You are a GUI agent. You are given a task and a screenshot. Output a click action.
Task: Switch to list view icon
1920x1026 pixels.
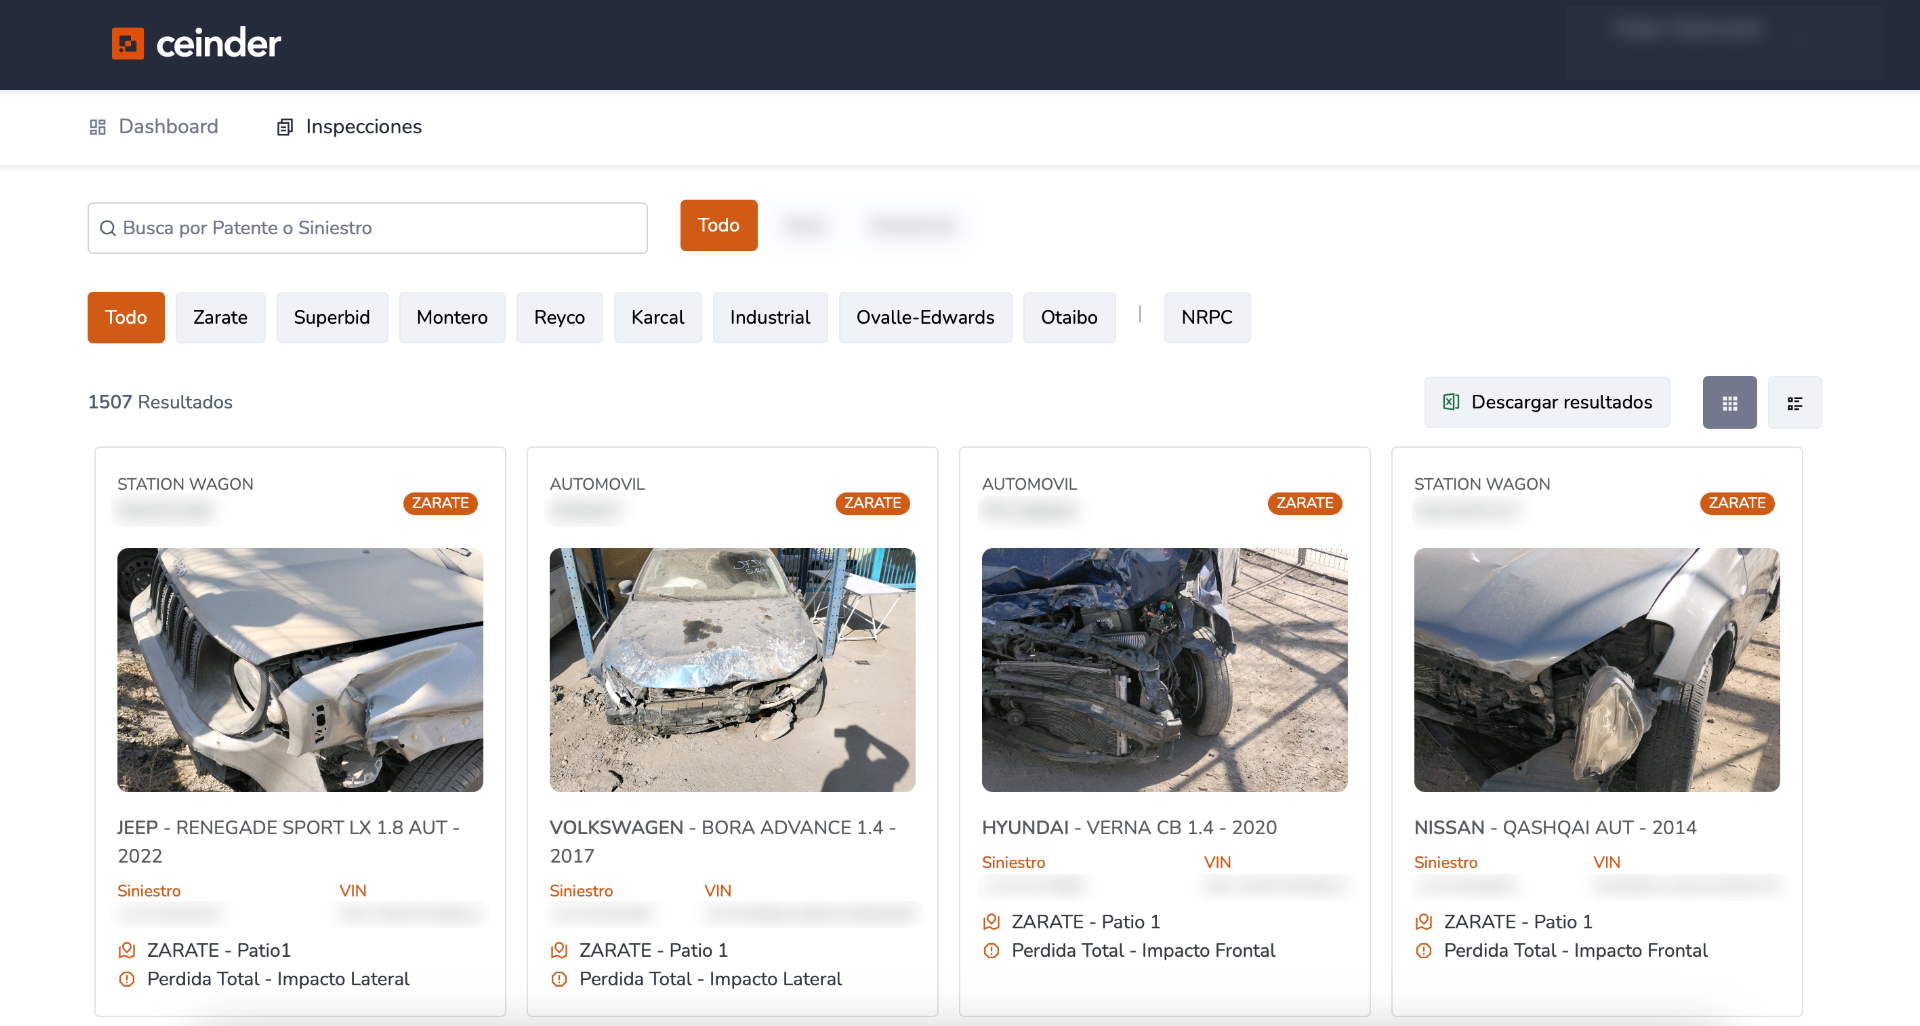pyautogui.click(x=1795, y=402)
